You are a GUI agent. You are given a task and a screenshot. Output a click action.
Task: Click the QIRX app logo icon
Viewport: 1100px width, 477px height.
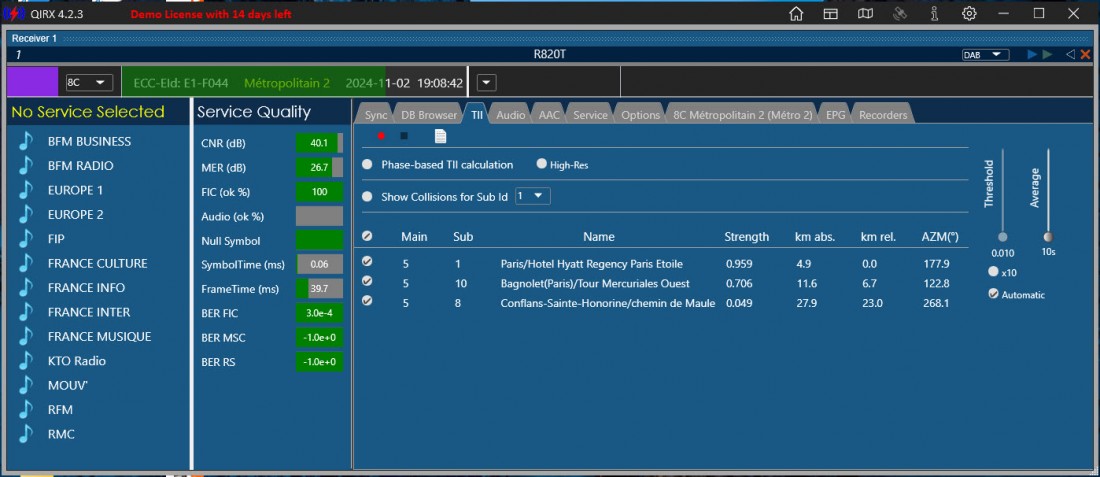(x=15, y=13)
